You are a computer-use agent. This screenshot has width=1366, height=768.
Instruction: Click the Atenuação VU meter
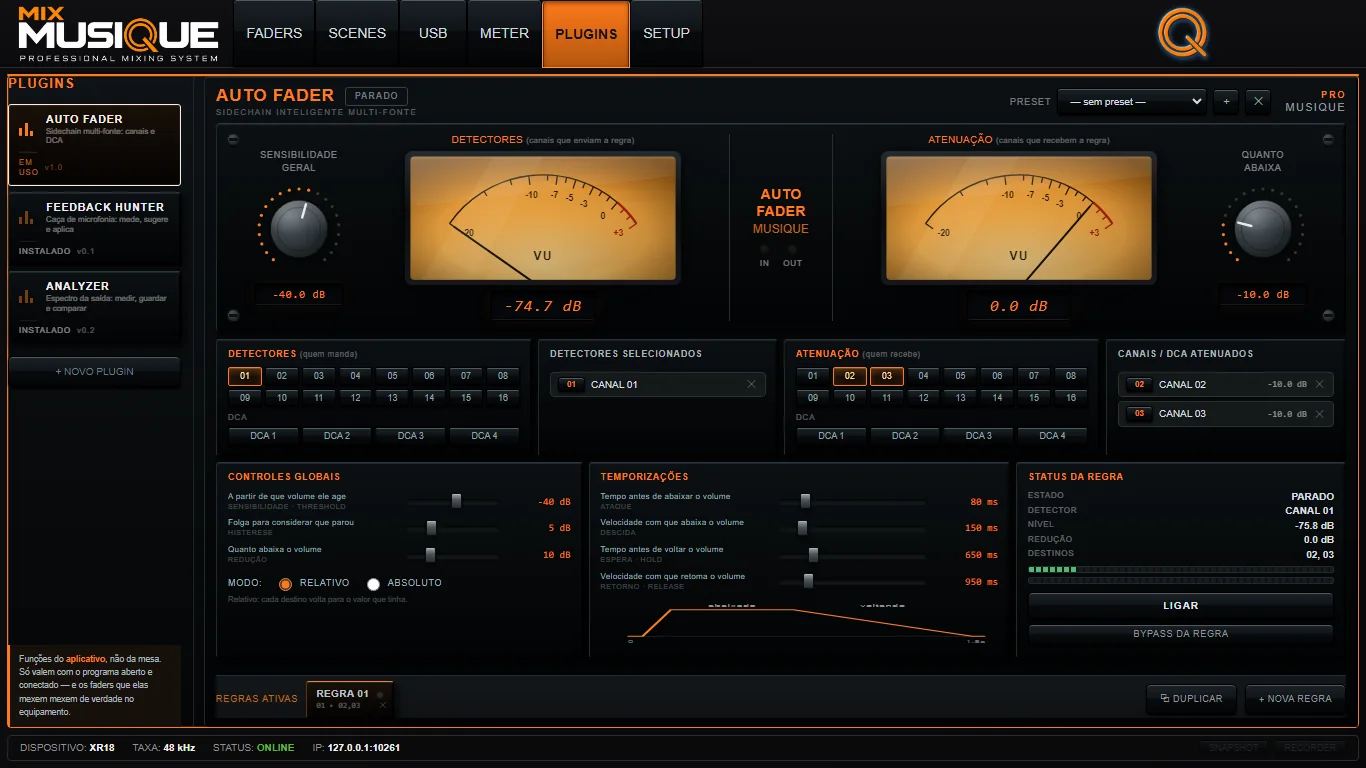click(1019, 217)
